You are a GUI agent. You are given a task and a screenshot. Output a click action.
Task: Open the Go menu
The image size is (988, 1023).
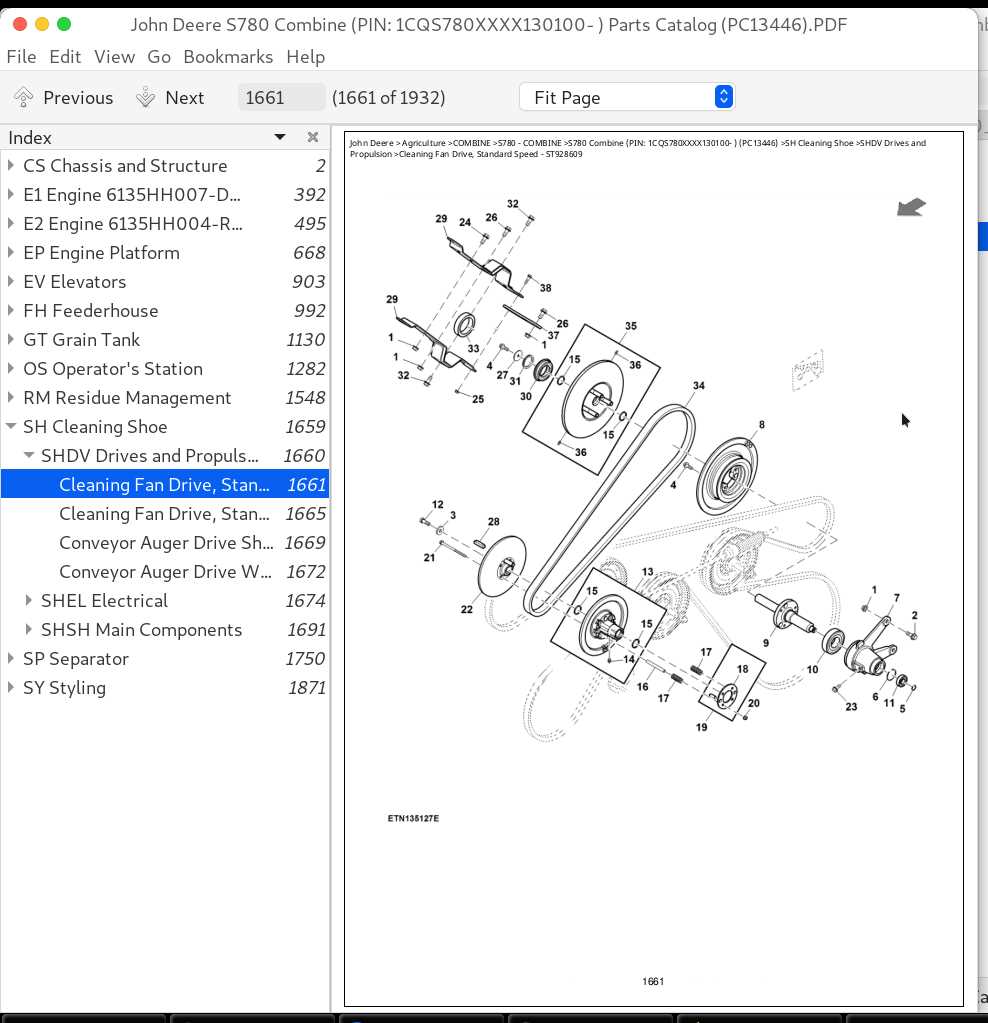click(x=159, y=57)
